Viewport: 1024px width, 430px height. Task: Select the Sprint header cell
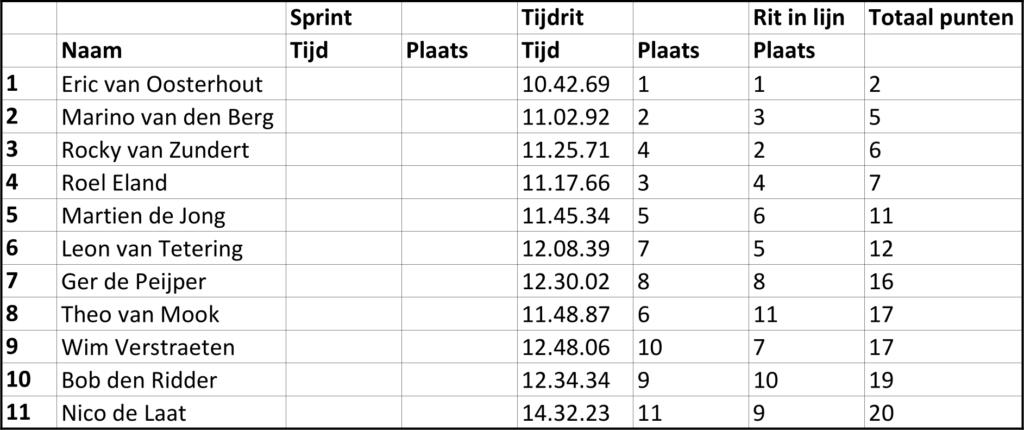click(318, 17)
